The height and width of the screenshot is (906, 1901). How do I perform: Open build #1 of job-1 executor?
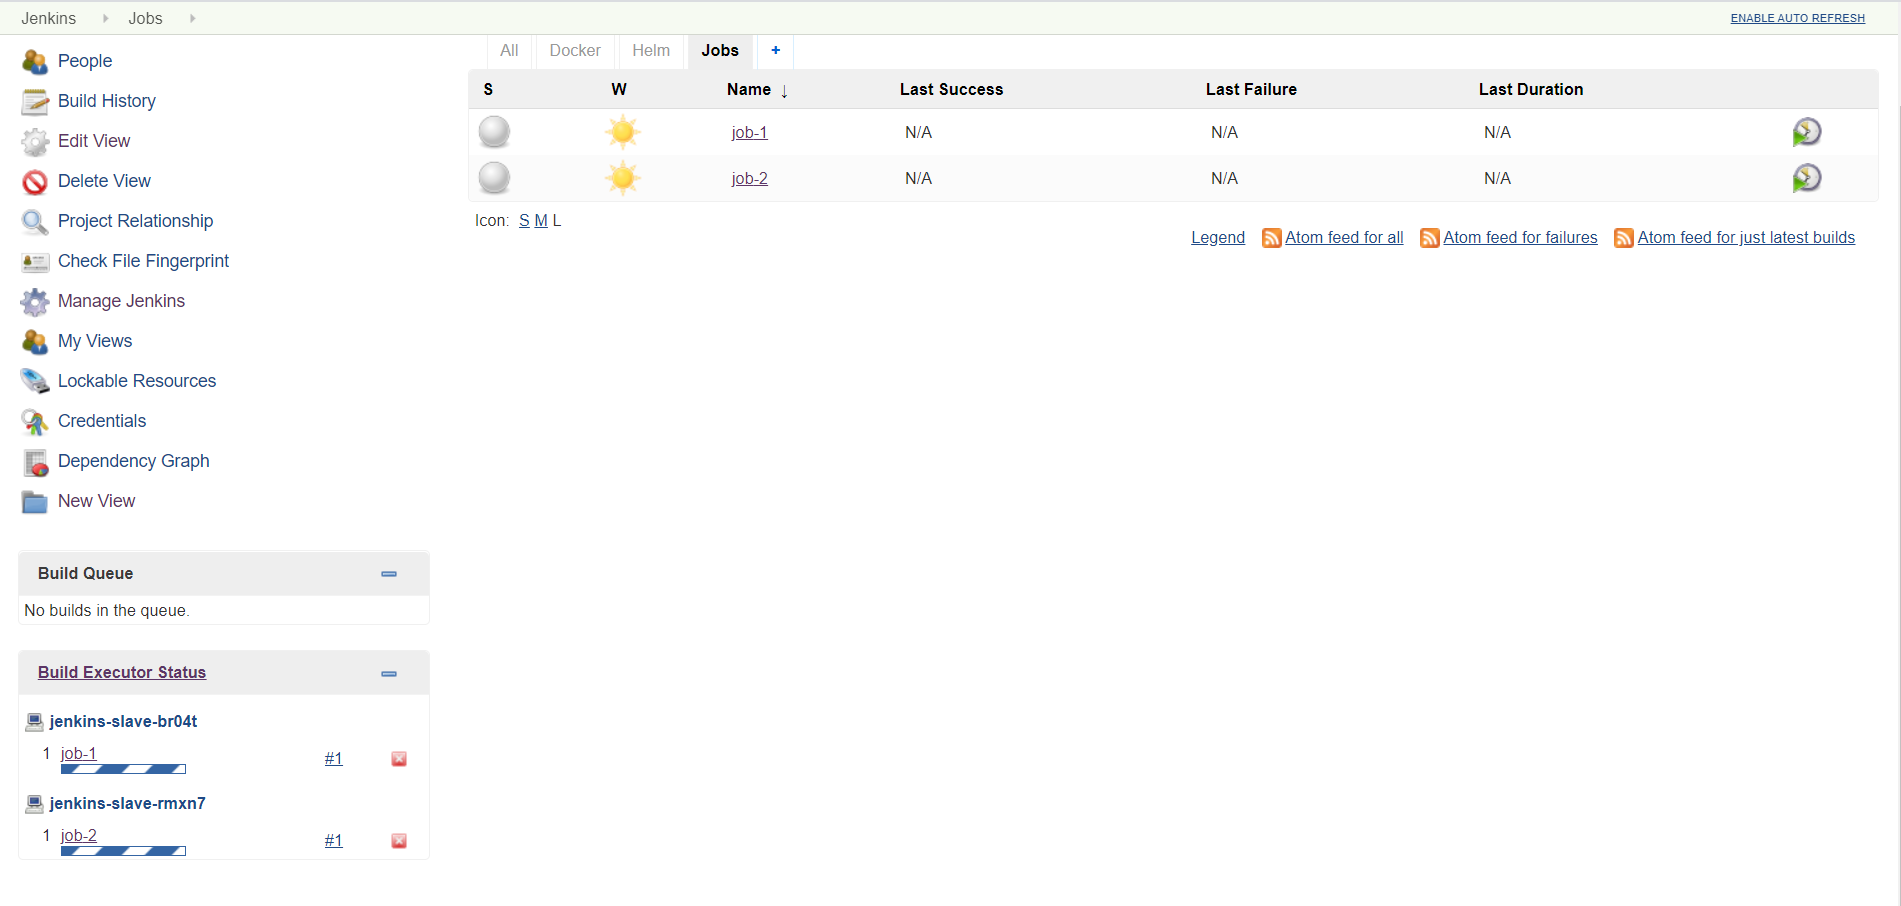point(333,759)
